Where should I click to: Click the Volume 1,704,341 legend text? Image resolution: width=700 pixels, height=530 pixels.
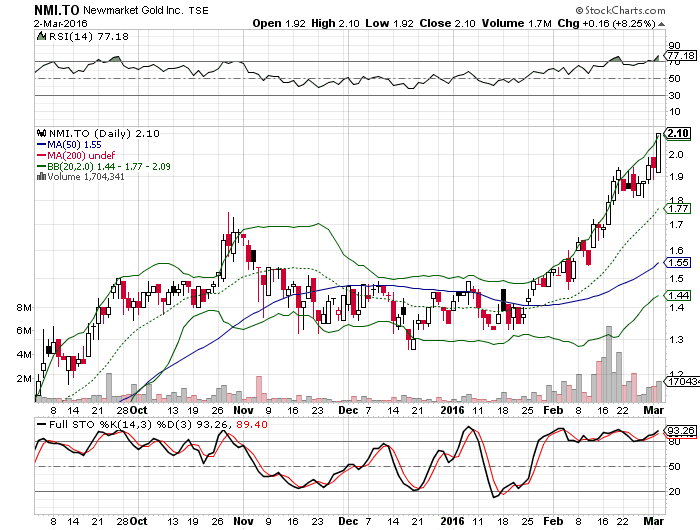[86, 177]
